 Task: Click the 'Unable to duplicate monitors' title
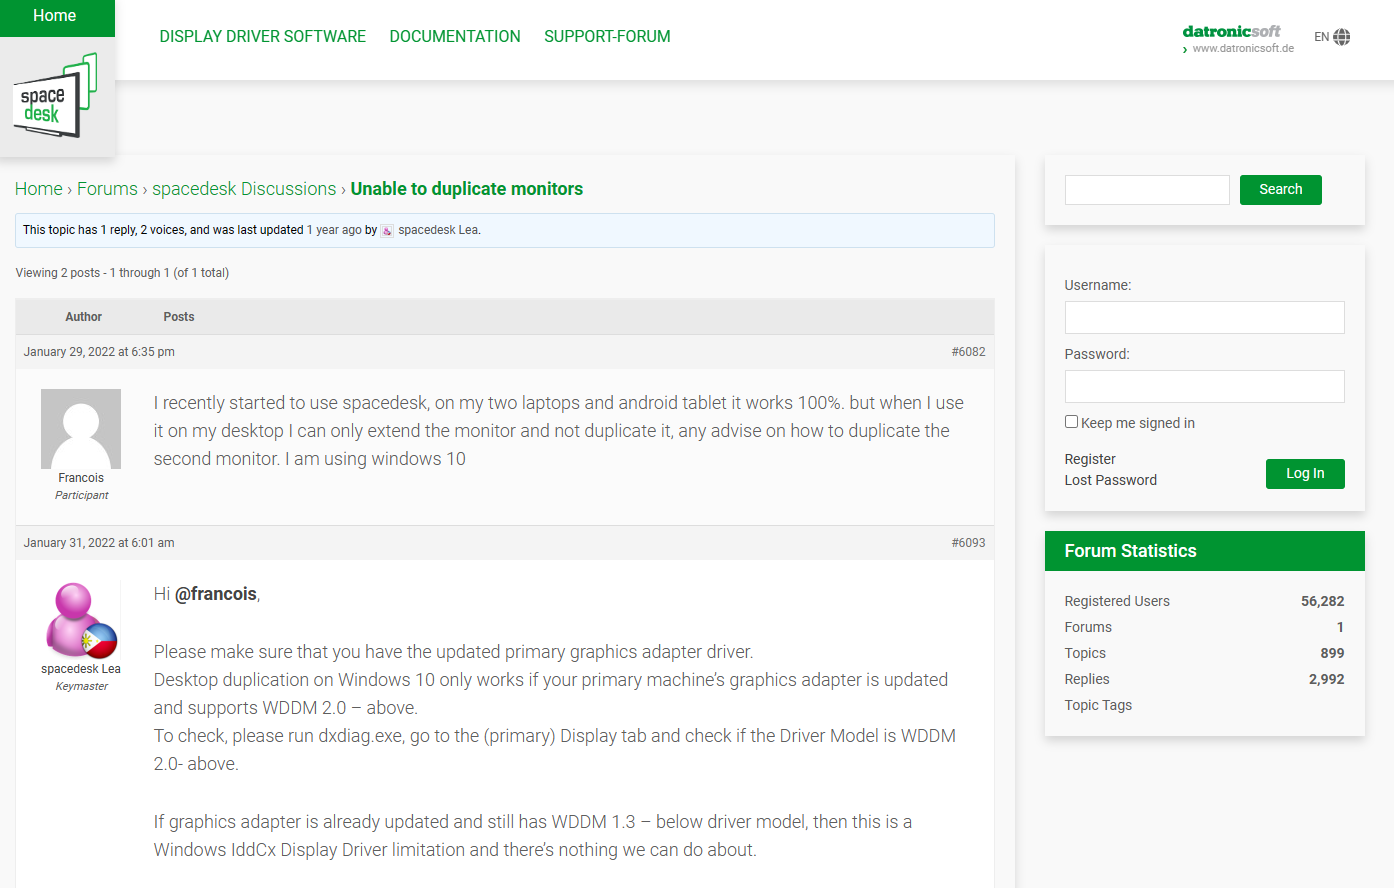tap(466, 189)
